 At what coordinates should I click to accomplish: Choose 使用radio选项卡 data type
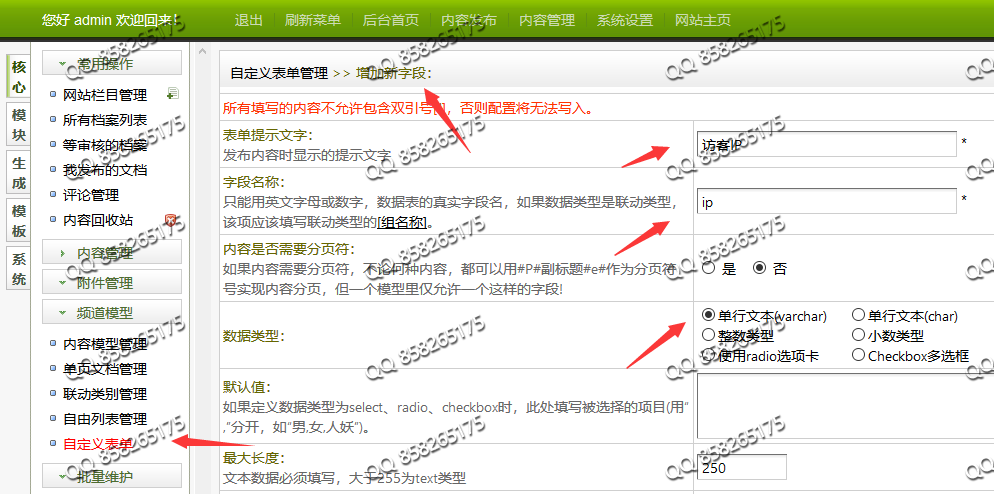709,354
